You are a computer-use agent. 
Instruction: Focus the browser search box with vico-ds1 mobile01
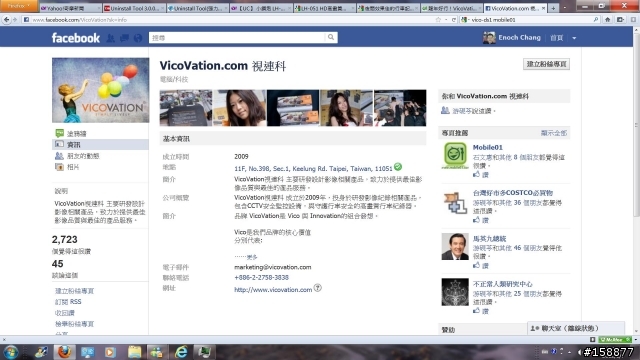[530, 20]
